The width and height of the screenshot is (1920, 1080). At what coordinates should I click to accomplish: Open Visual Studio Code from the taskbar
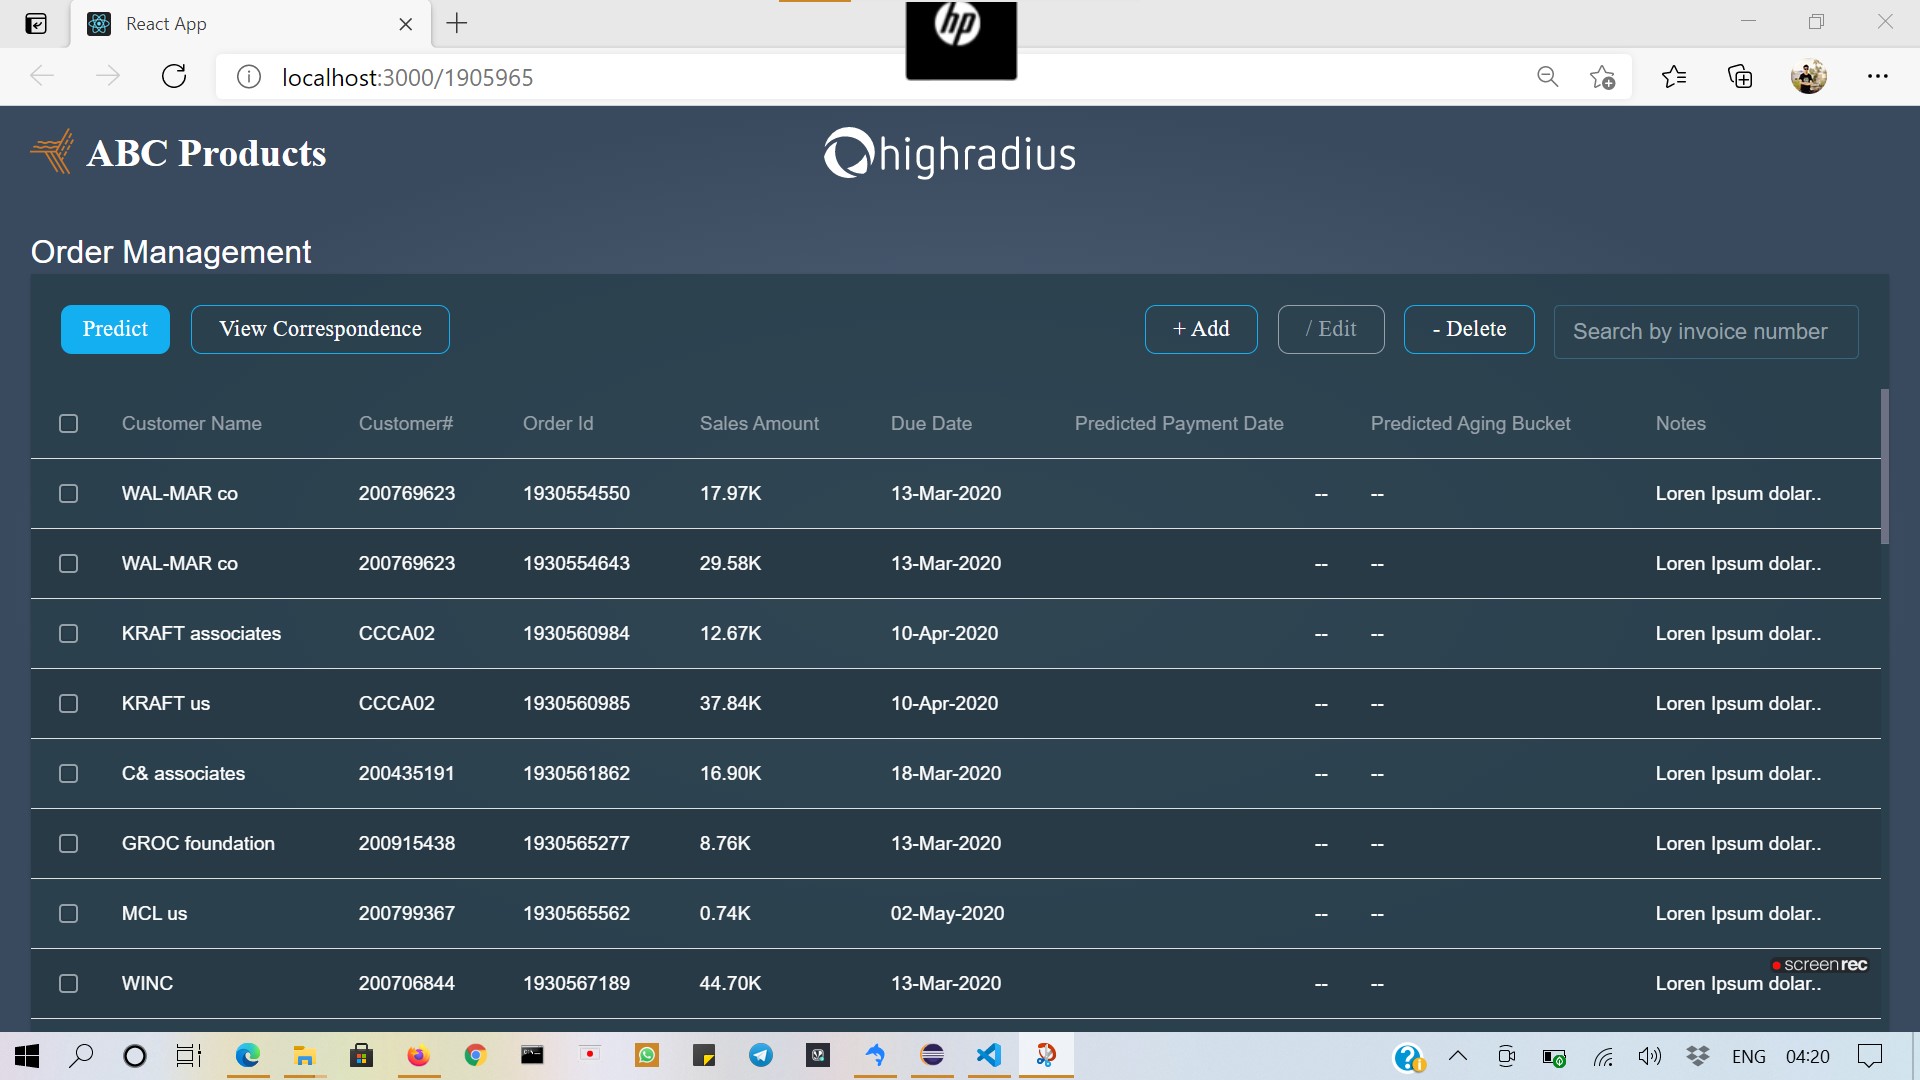988,1055
